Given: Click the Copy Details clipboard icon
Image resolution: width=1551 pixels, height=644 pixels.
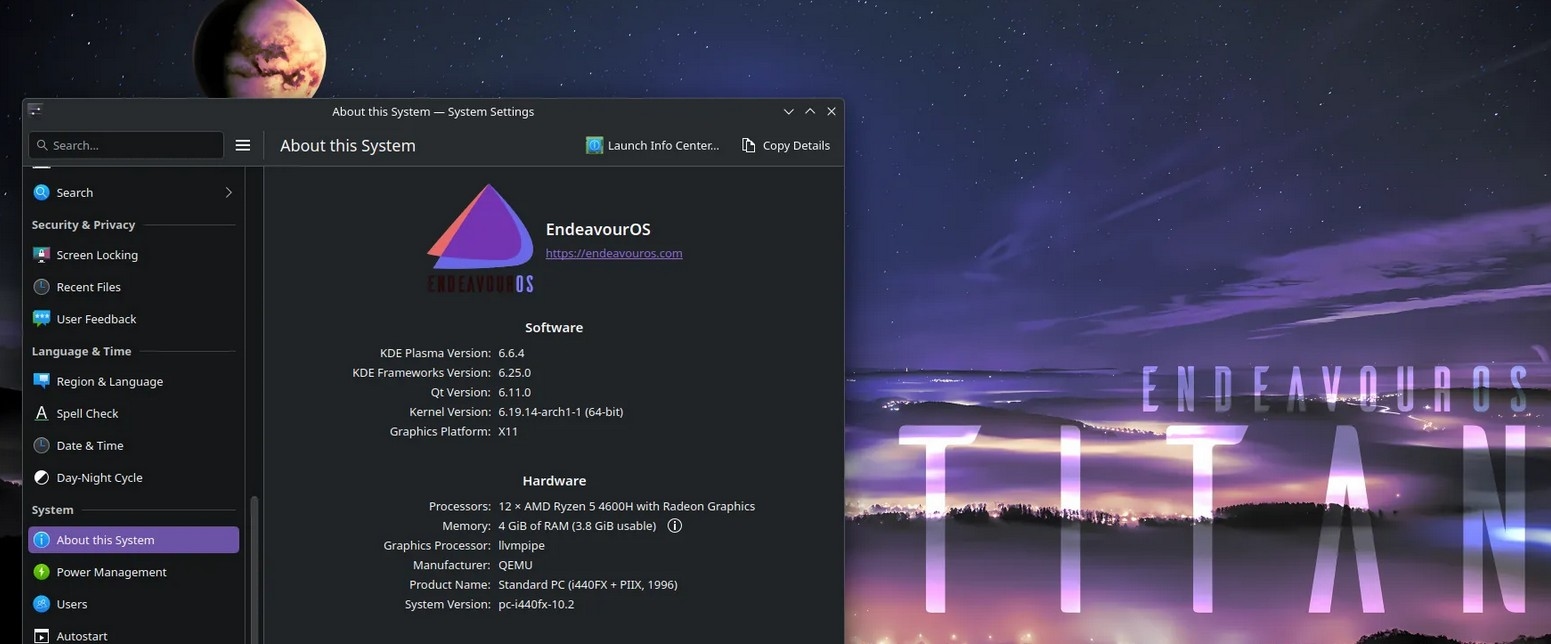Looking at the screenshot, I should point(748,145).
